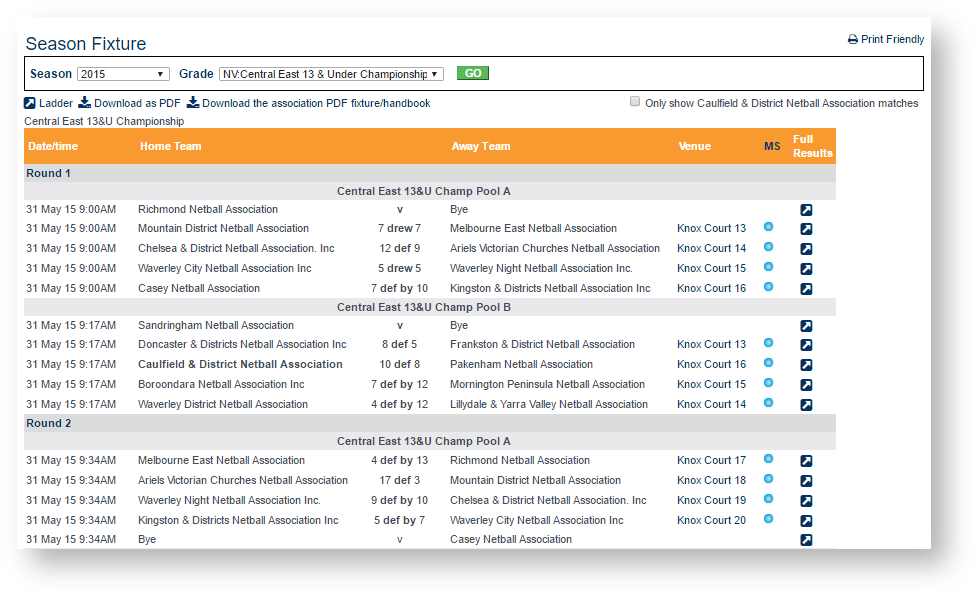Click the Season Fixture page title
The image size is (979, 597).
(86, 44)
